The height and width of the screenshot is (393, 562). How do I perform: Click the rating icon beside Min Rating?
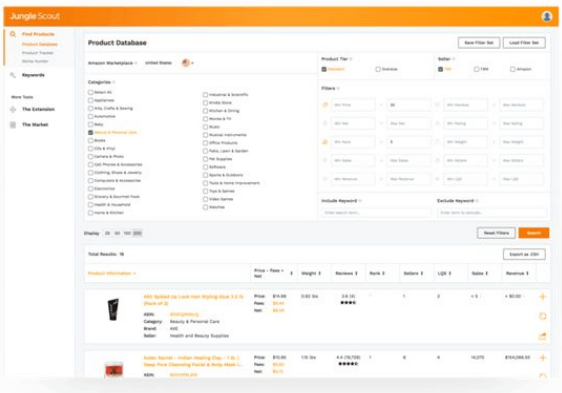(x=437, y=123)
